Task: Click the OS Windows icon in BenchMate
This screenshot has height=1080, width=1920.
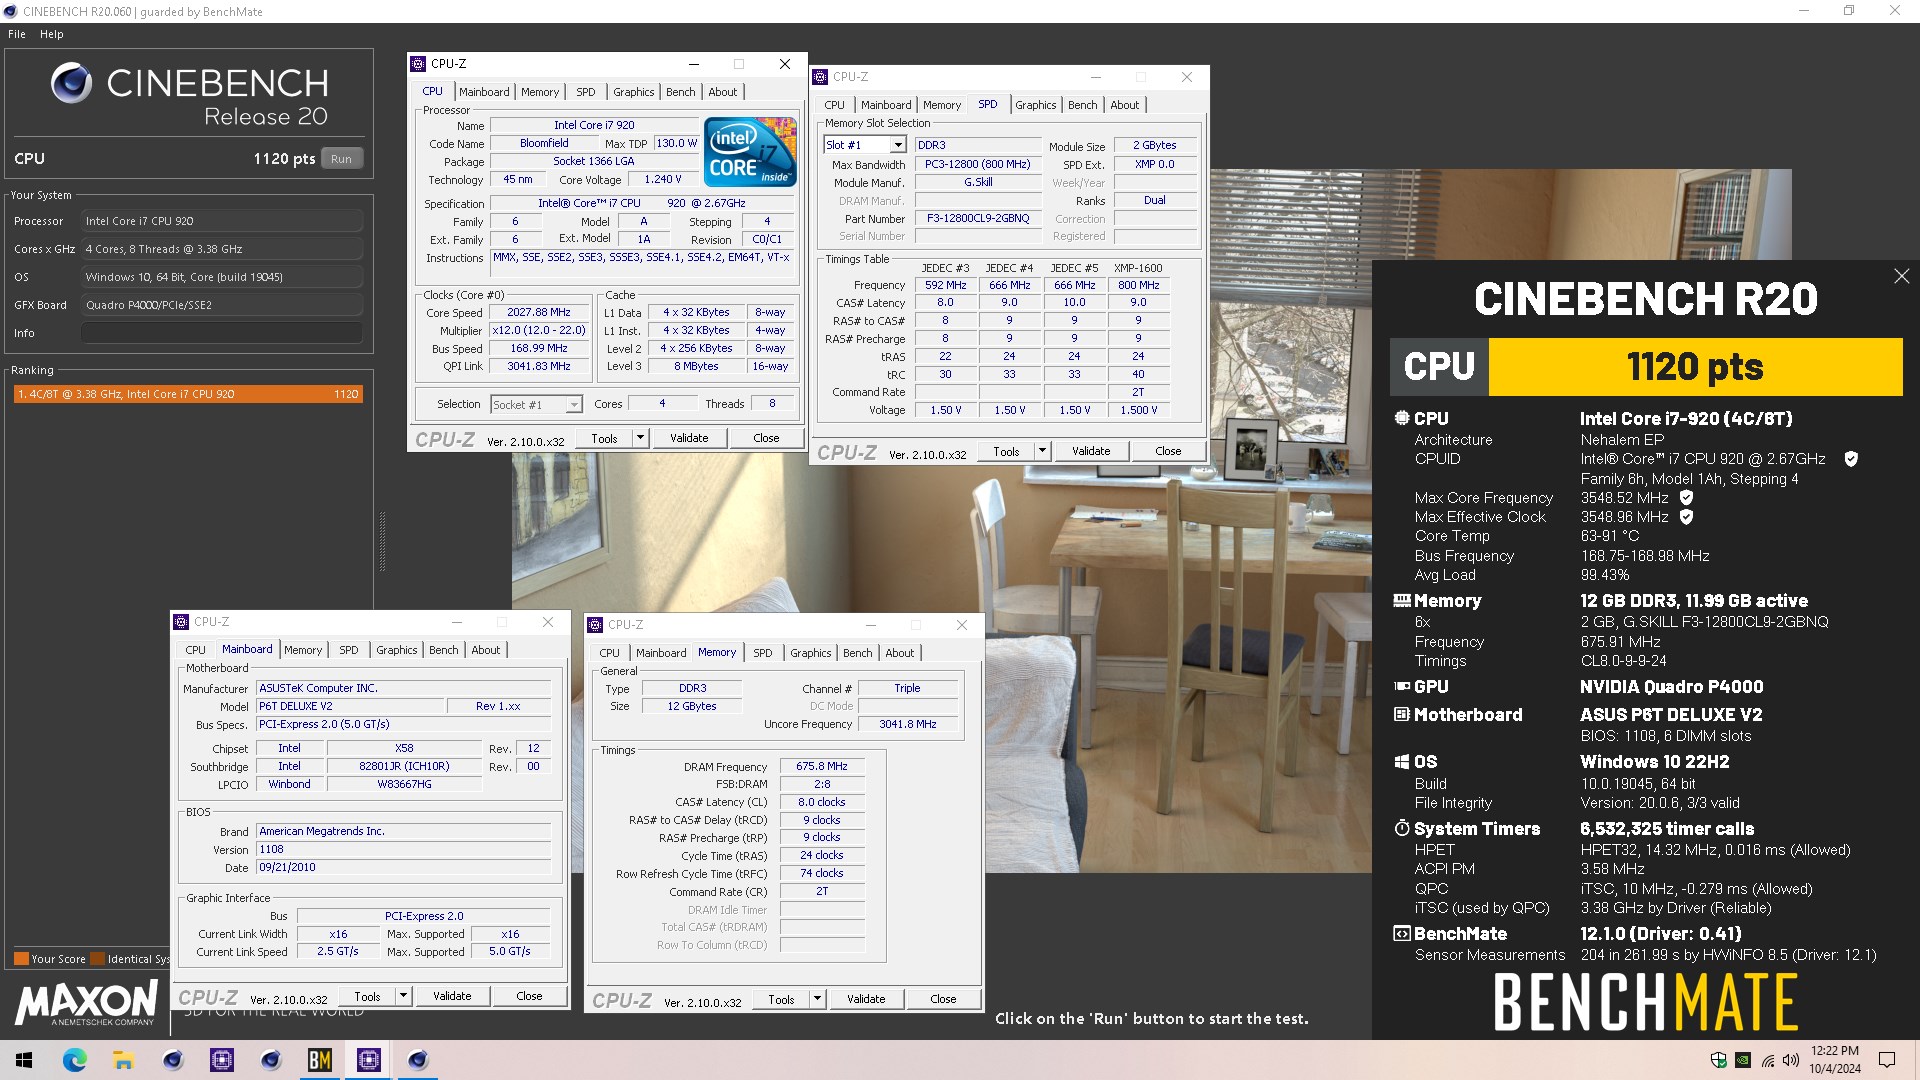Action: click(x=1402, y=762)
